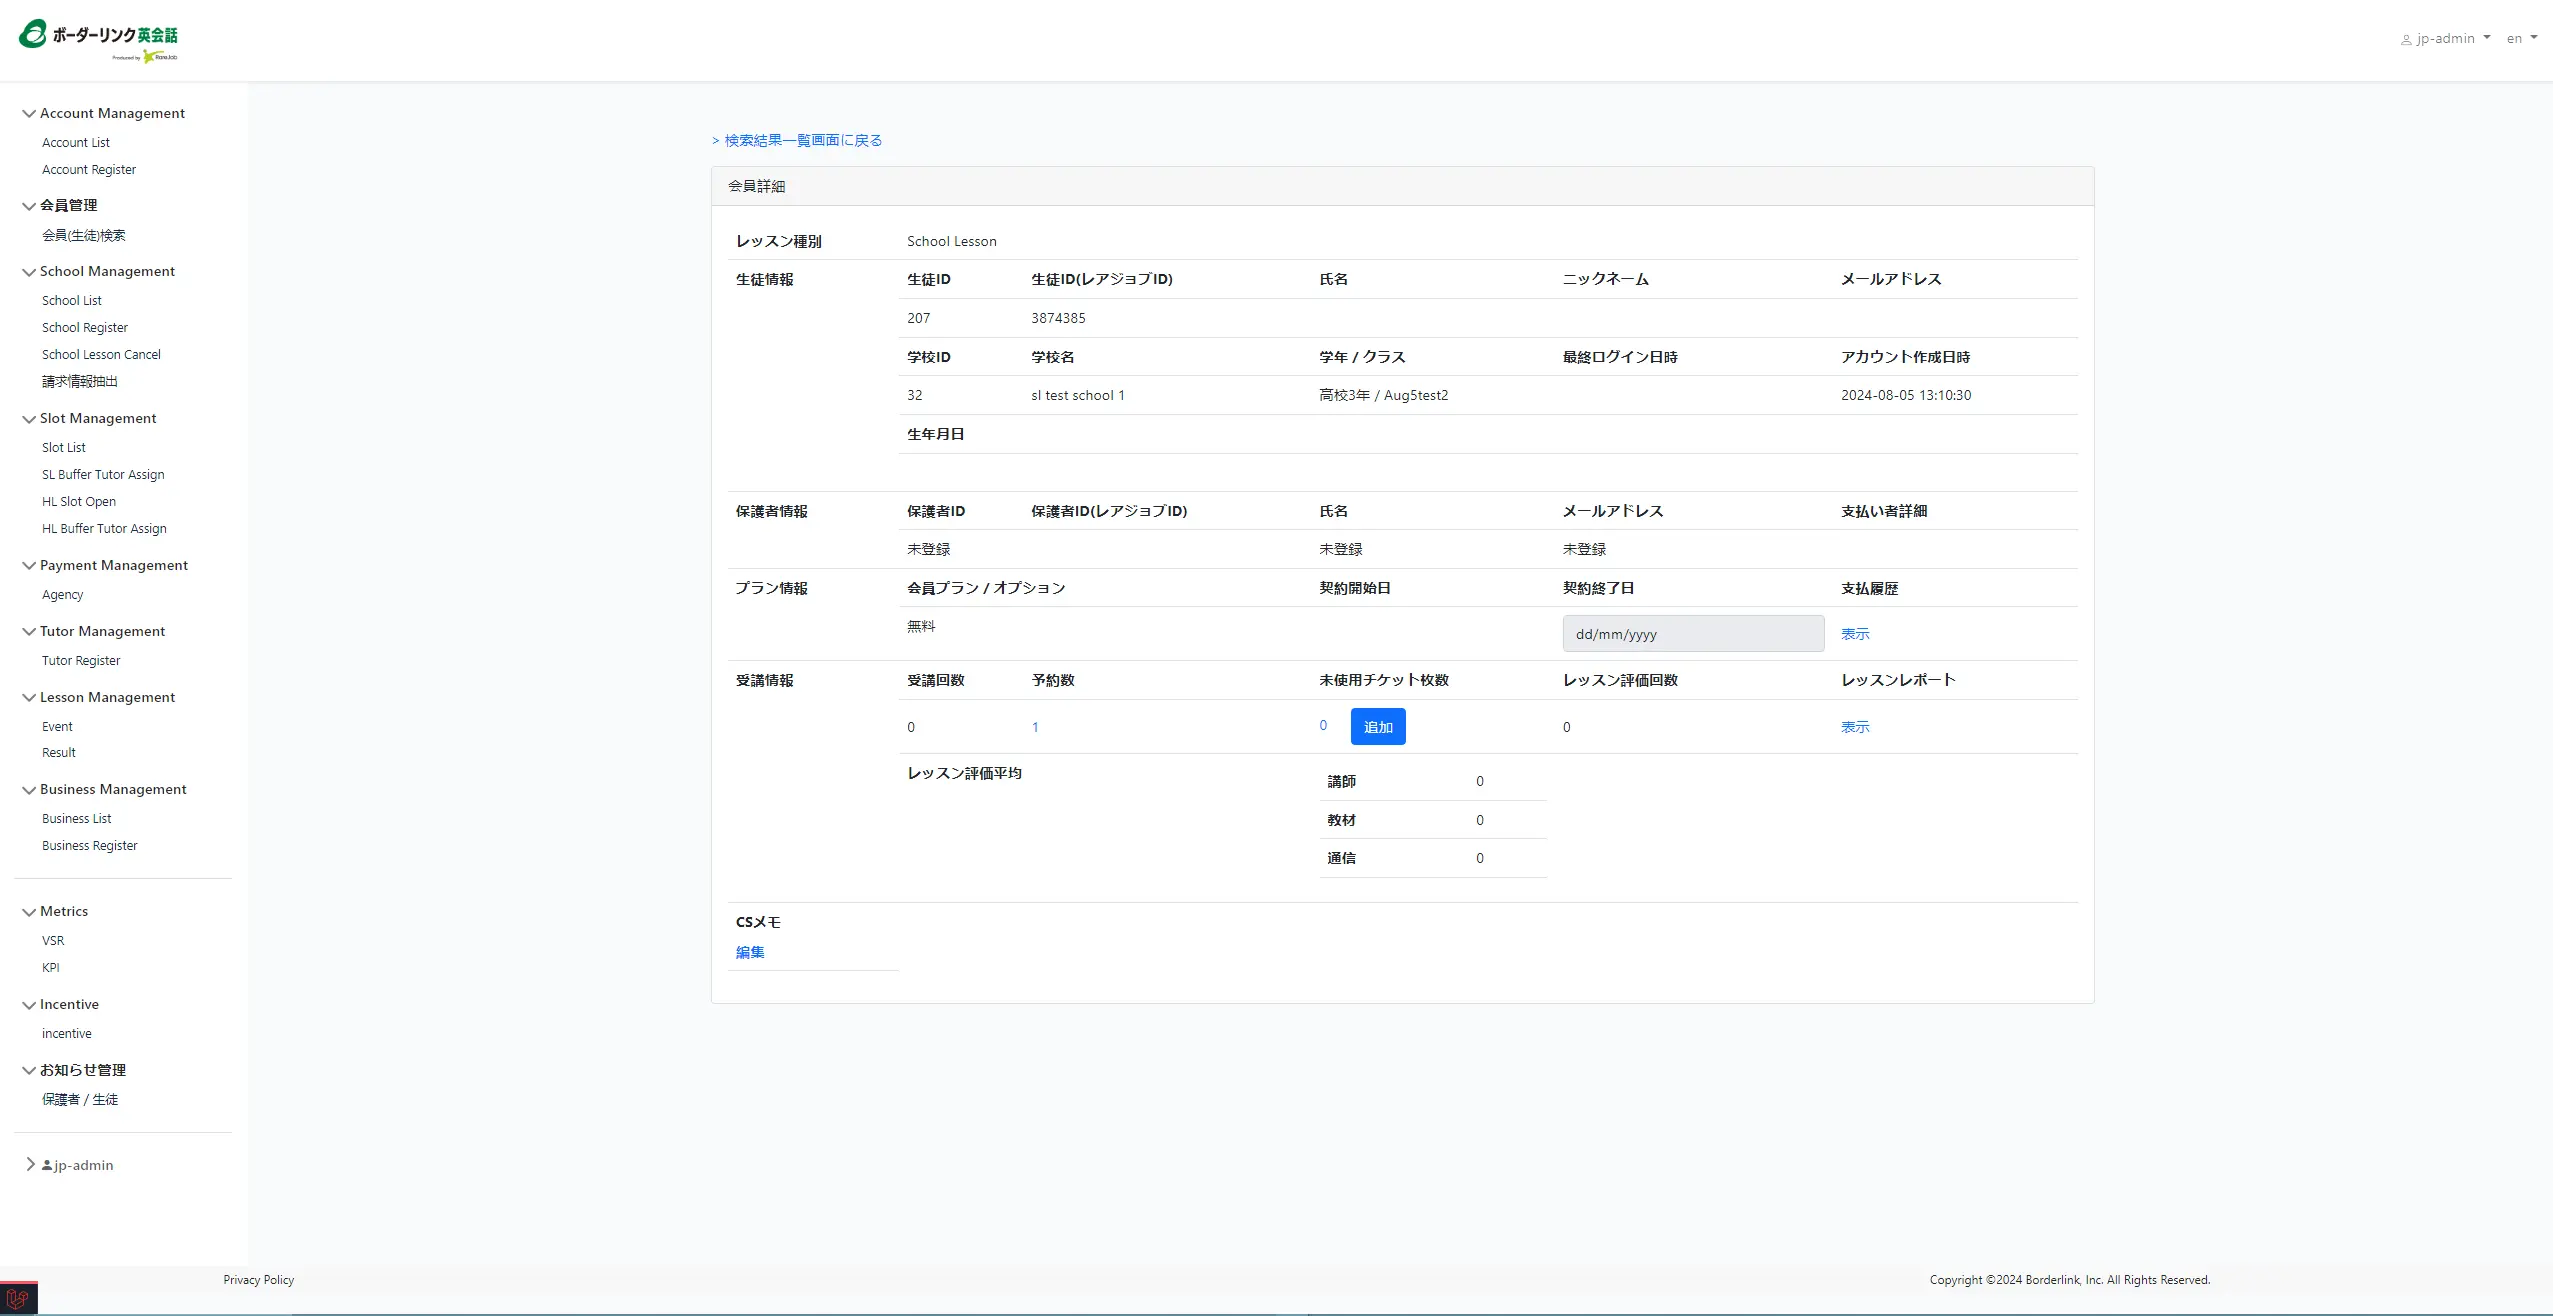The image size is (2553, 1316).
Task: Click 編集 link under CSメモ
Action: [x=750, y=952]
